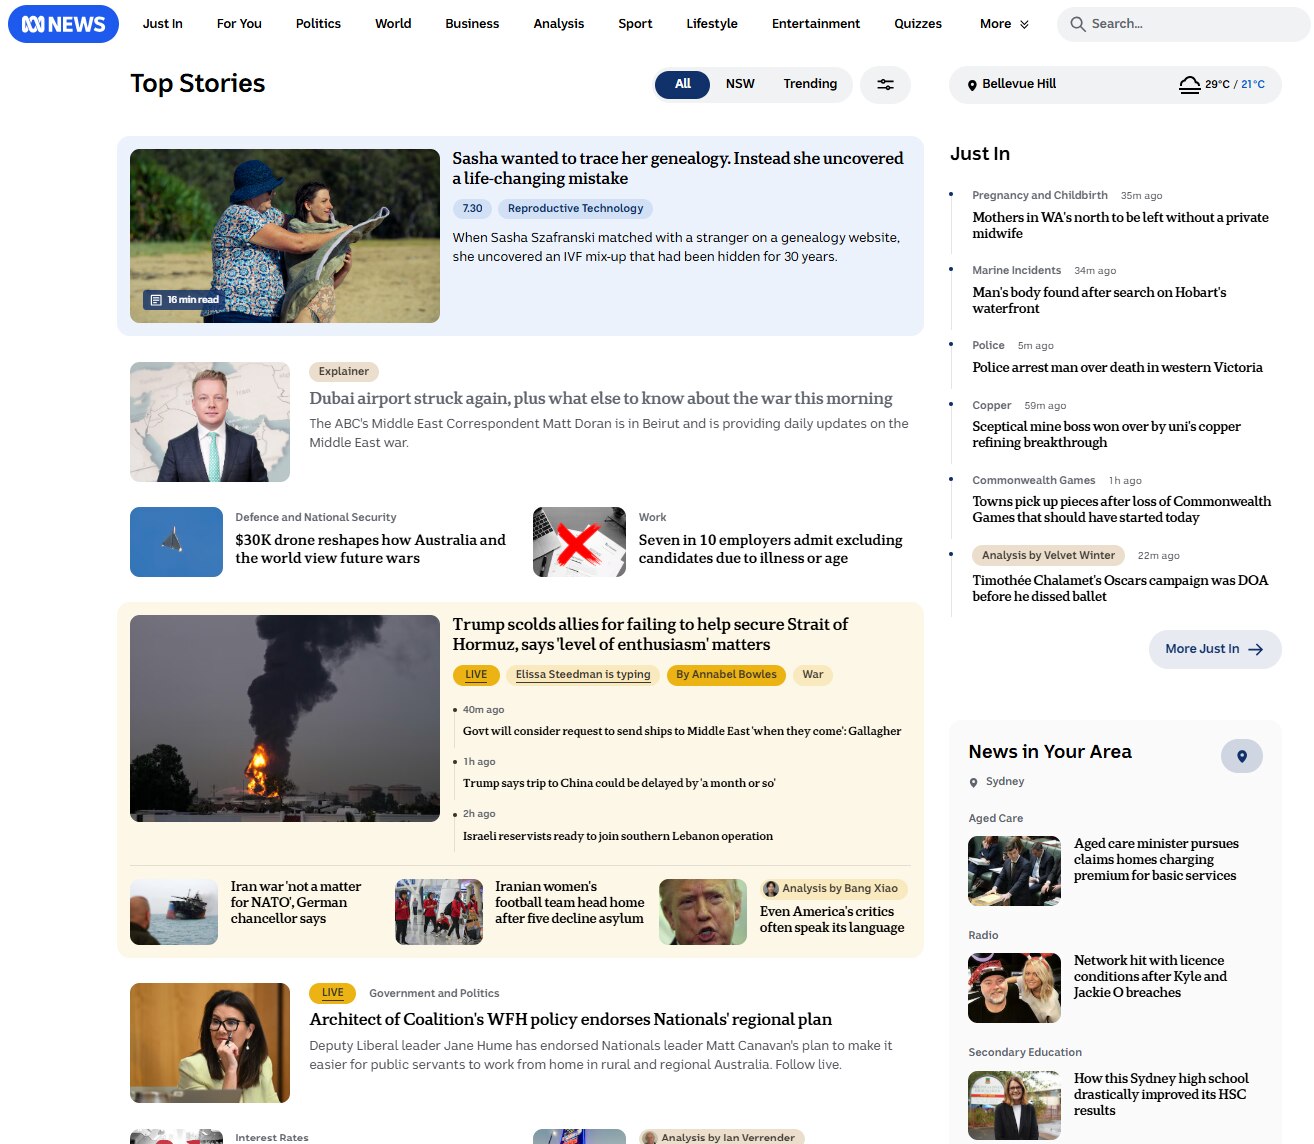Open Iranian women's football team story
The width and height of the screenshot is (1314, 1144).
pos(569,903)
